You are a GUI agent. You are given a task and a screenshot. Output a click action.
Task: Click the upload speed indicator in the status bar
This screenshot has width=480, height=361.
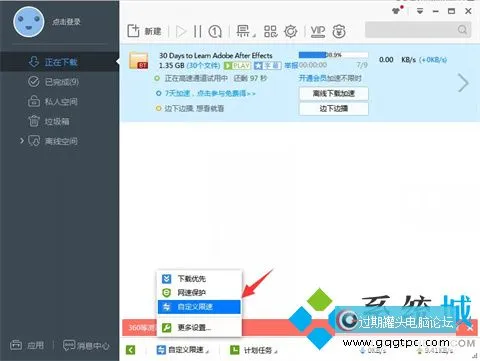434,351
